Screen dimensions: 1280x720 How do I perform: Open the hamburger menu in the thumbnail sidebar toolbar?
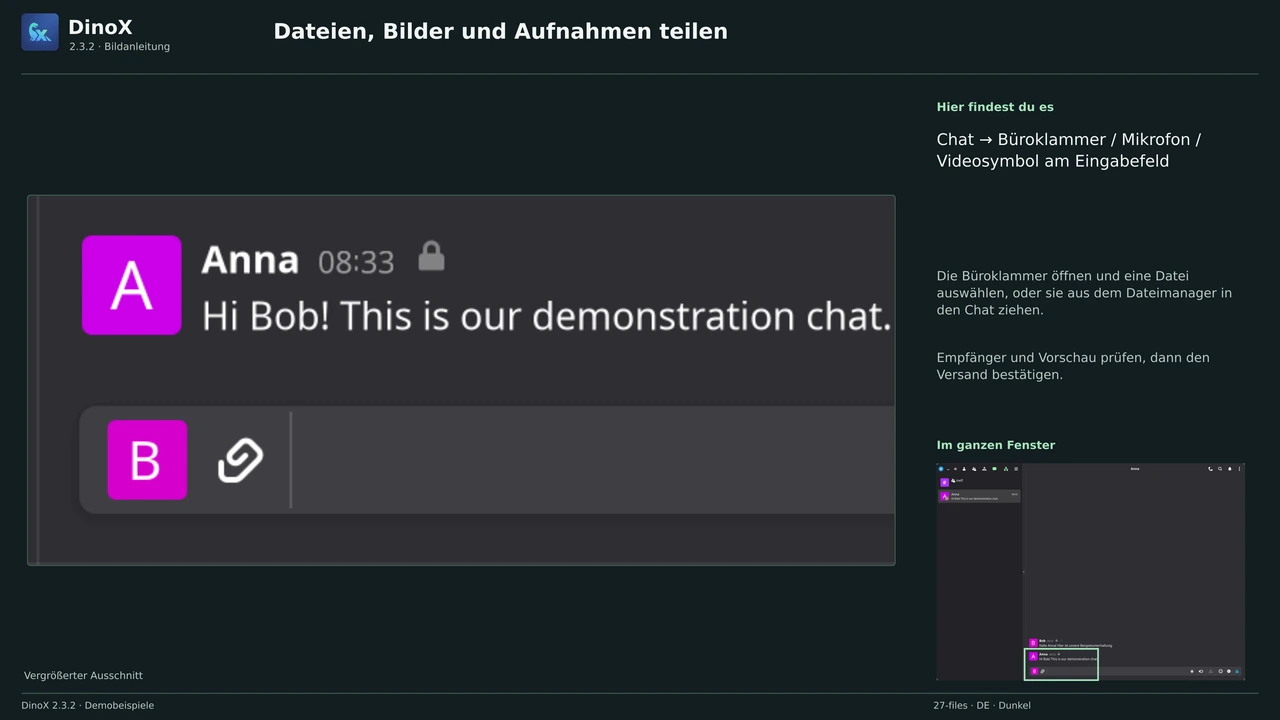coord(1016,469)
